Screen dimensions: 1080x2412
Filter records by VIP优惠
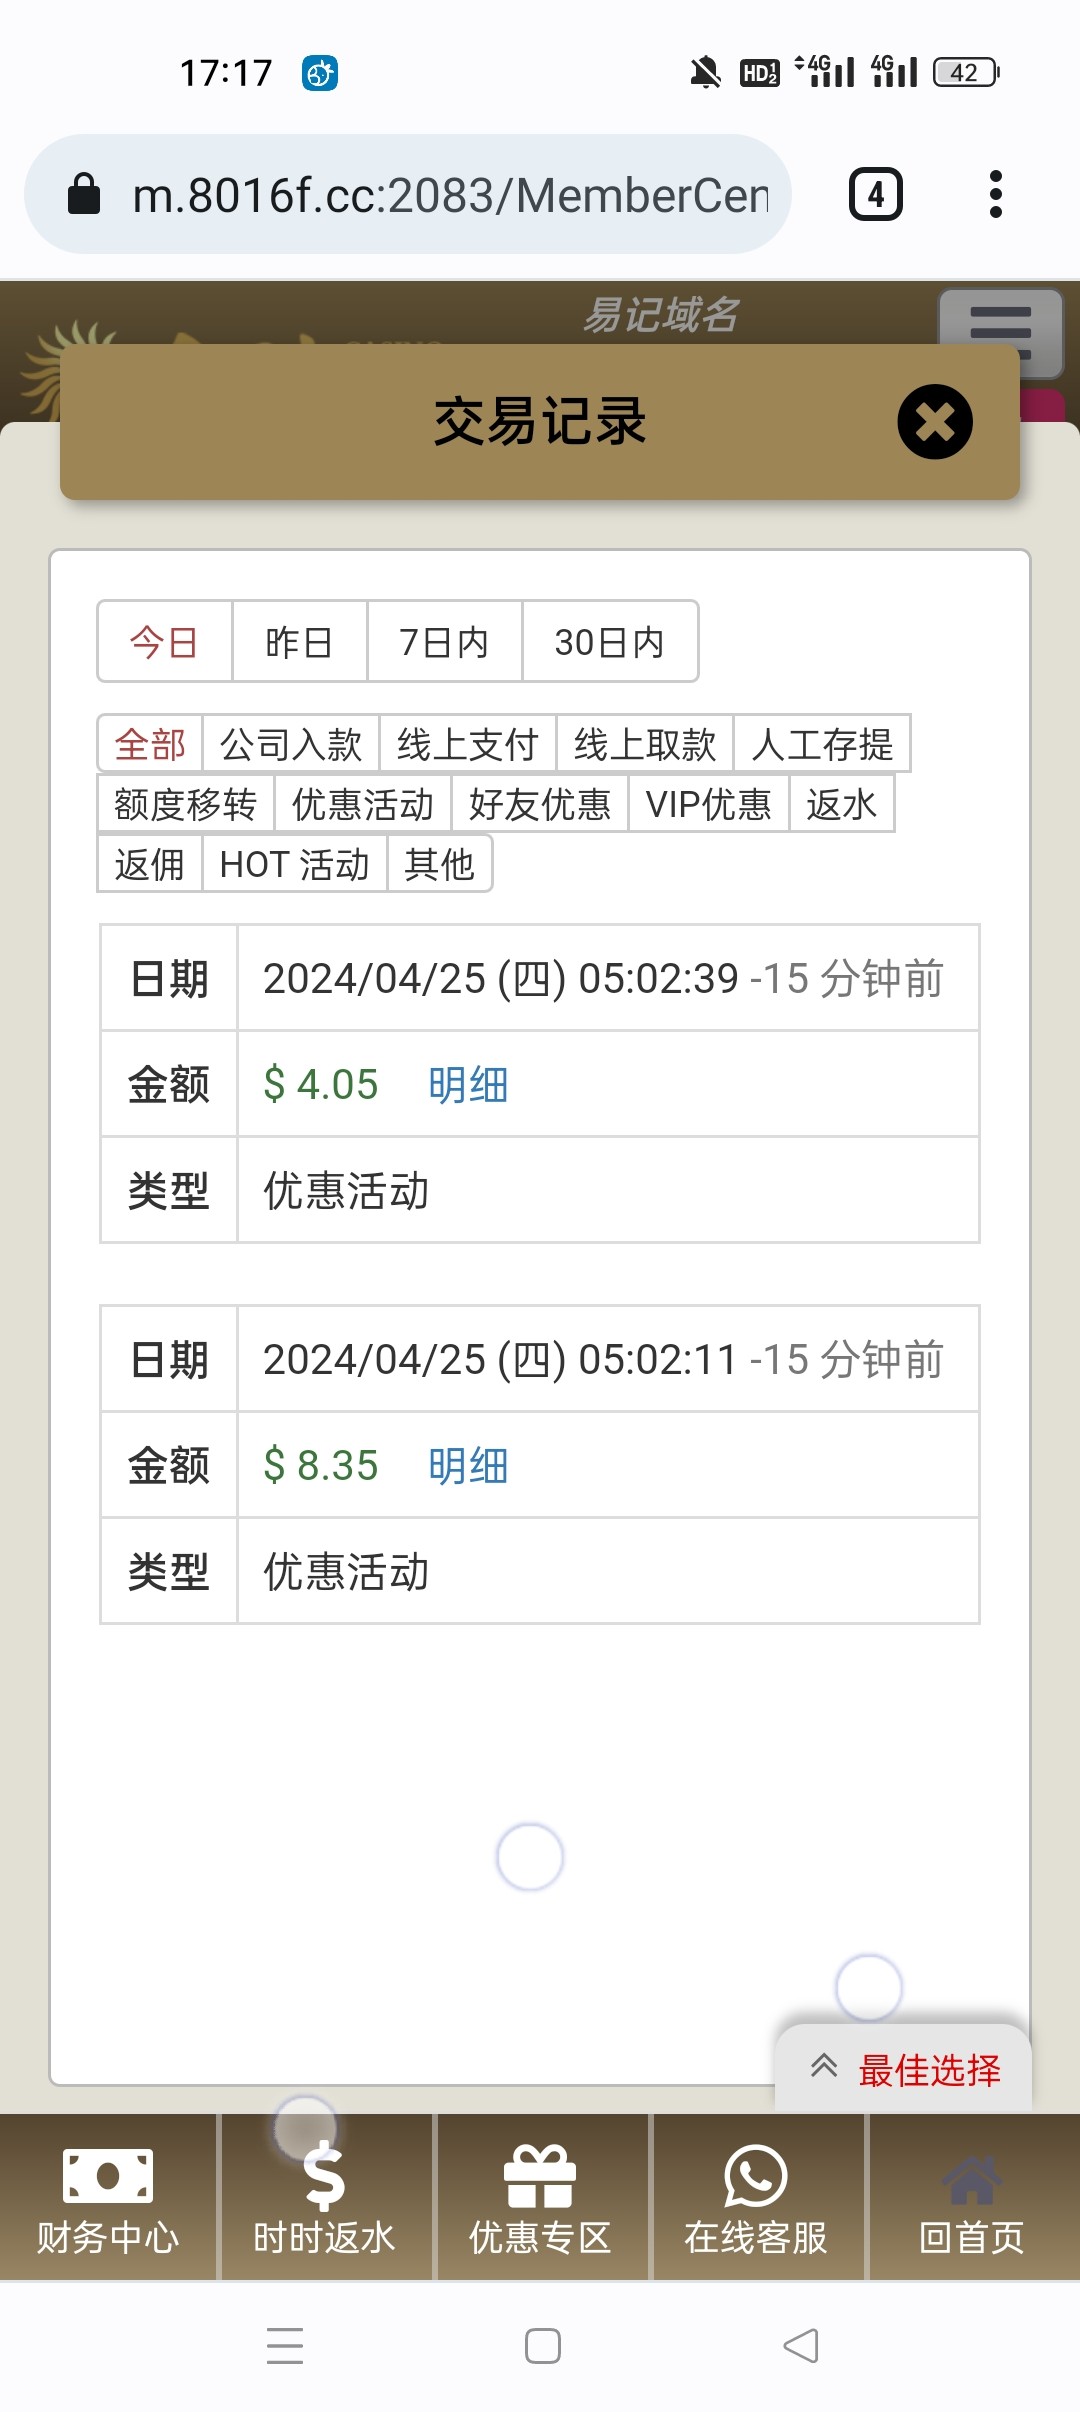(x=708, y=804)
